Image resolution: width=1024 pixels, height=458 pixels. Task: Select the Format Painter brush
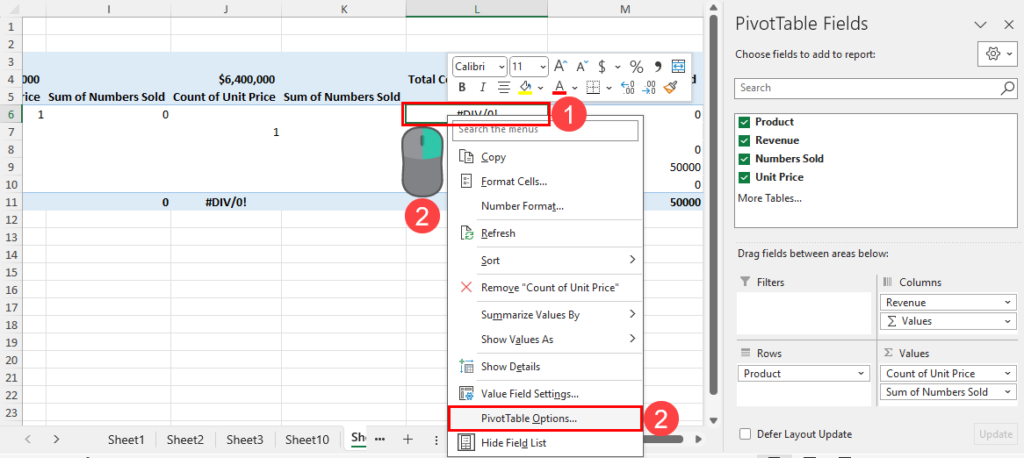(670, 87)
